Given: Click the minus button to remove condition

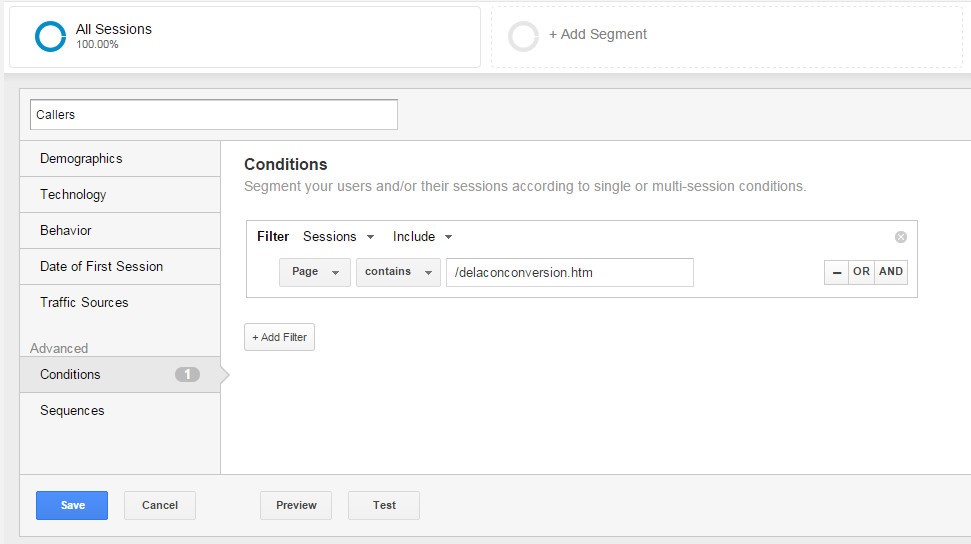Looking at the screenshot, I should 837,272.
